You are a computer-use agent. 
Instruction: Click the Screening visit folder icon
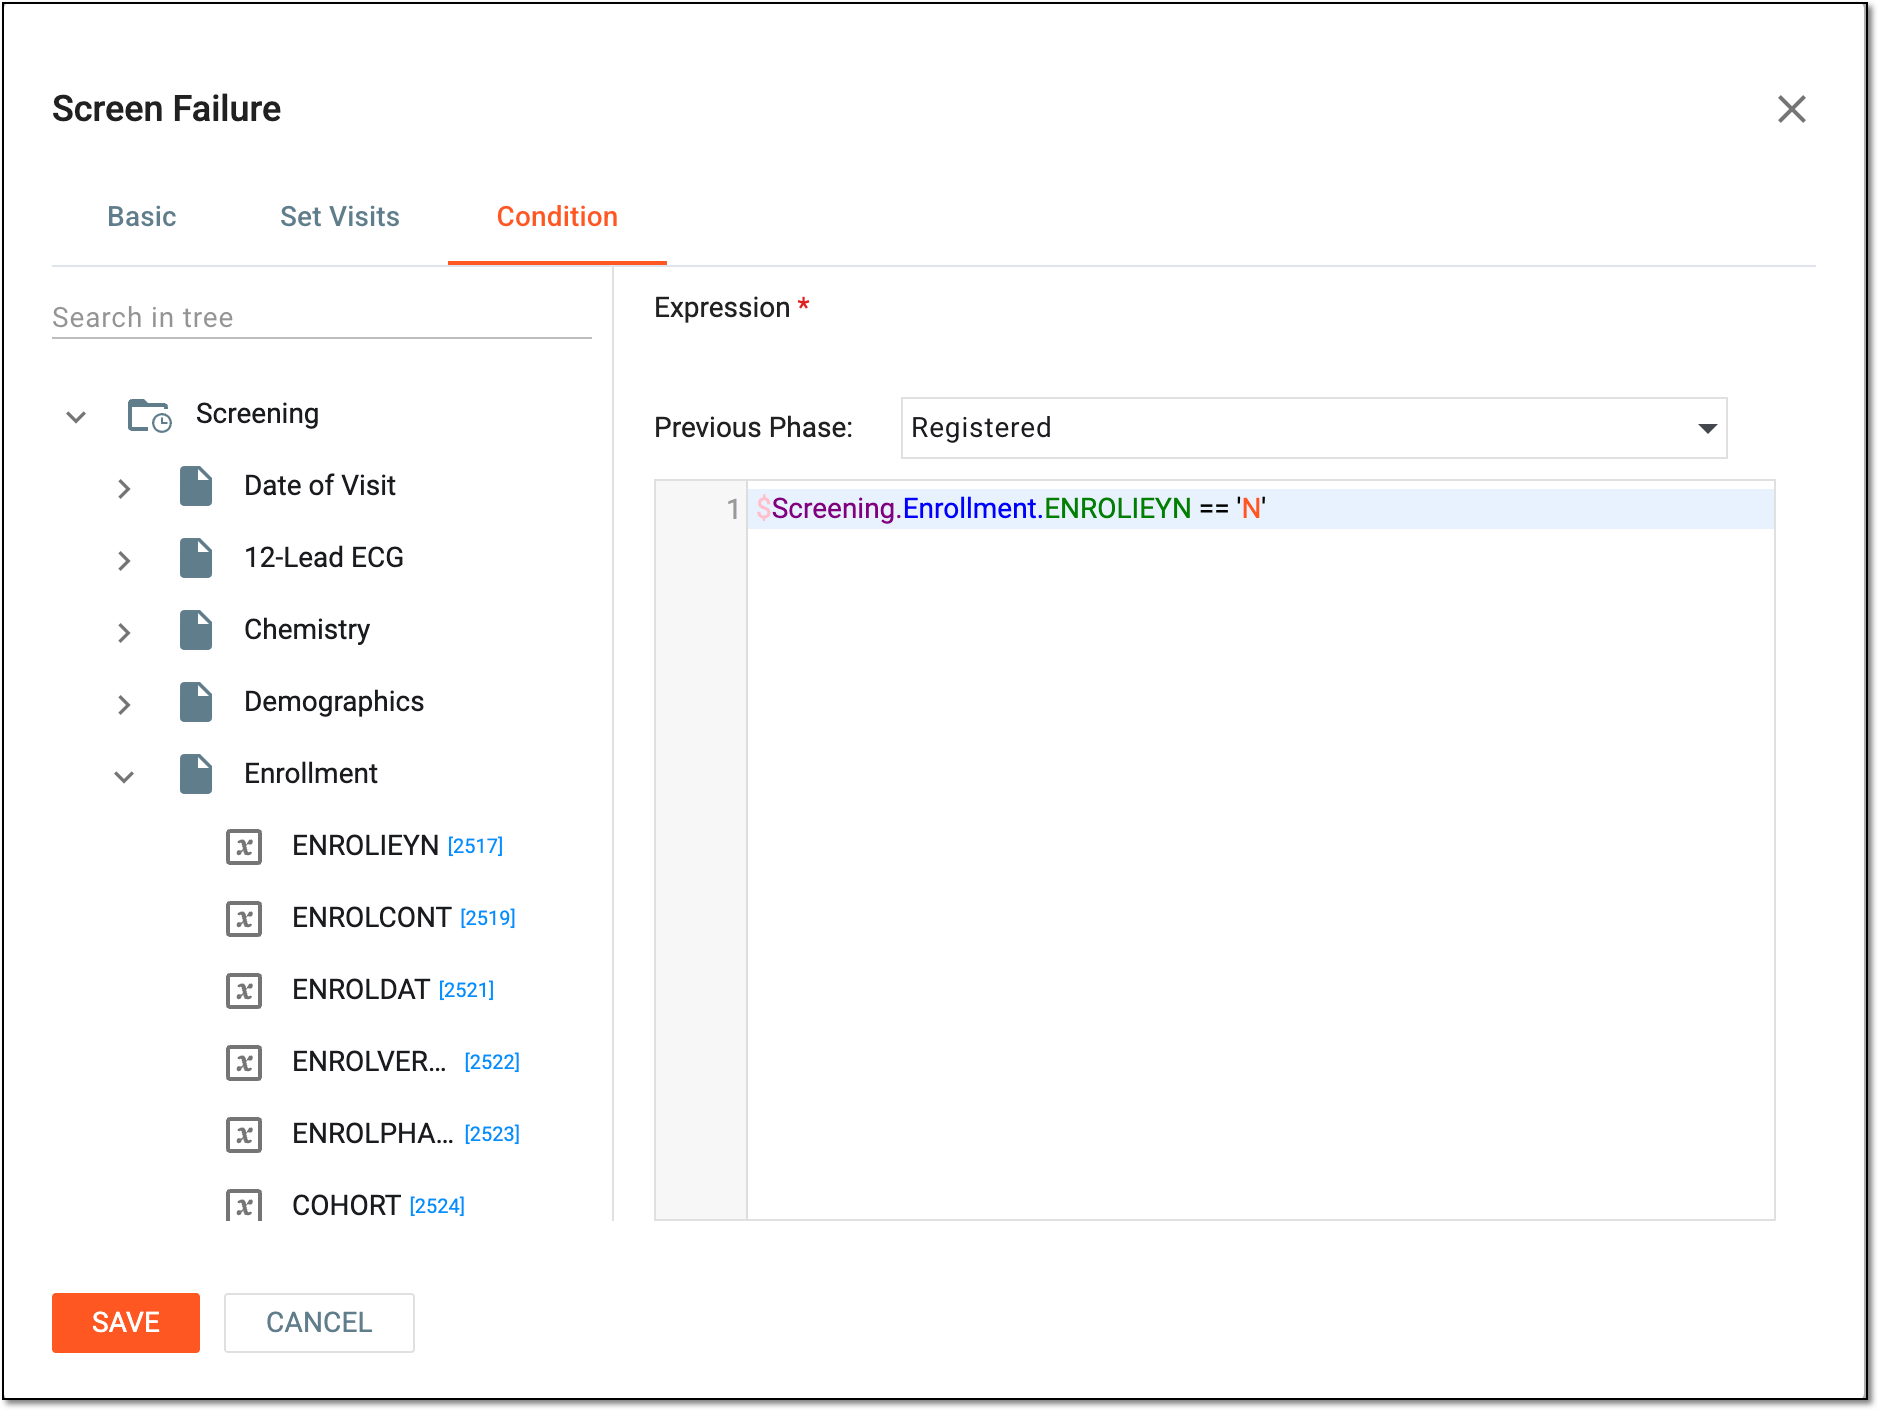pyautogui.click(x=149, y=415)
